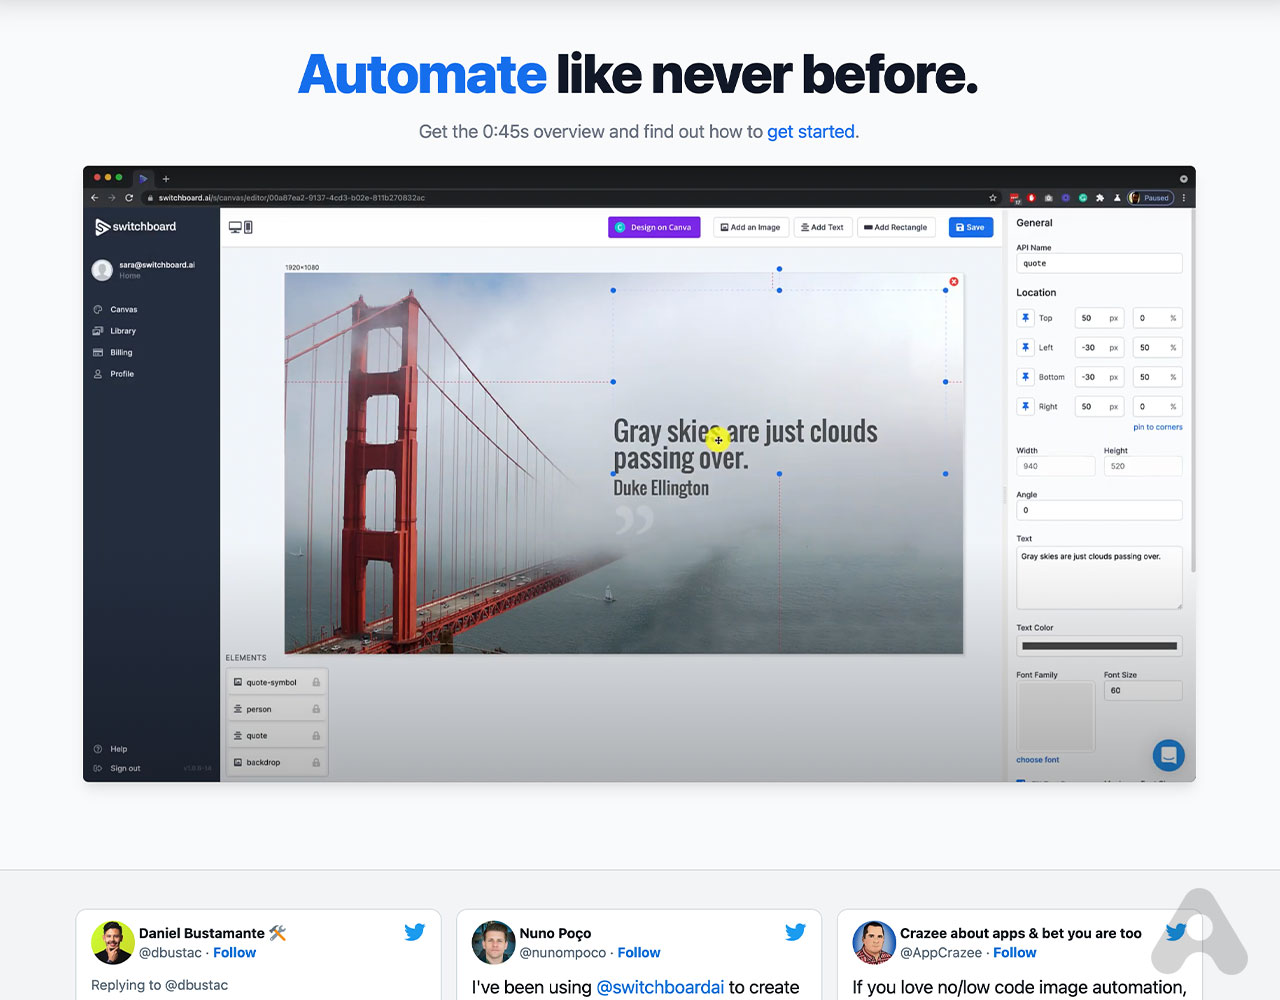Screen dimensions: 1280x1000
Task: Click the Twitter bird on Daniel's tweet
Action: click(414, 932)
